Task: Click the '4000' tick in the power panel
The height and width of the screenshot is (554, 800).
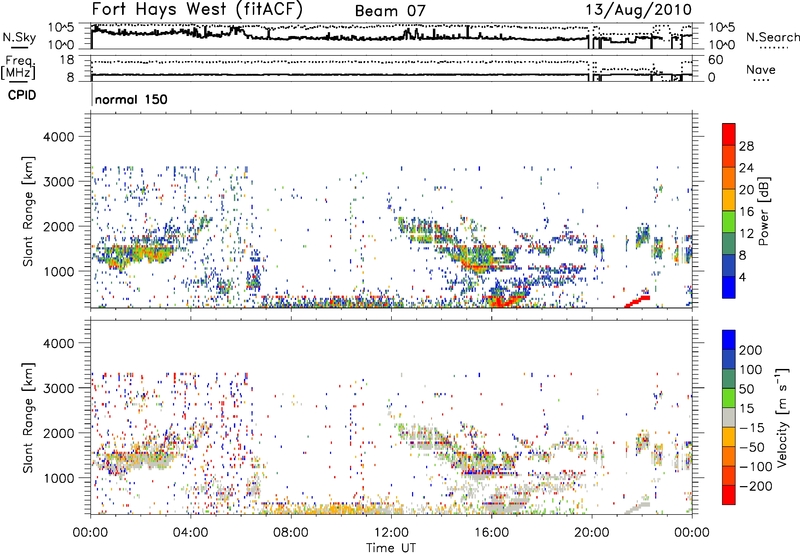Action: click(x=58, y=137)
